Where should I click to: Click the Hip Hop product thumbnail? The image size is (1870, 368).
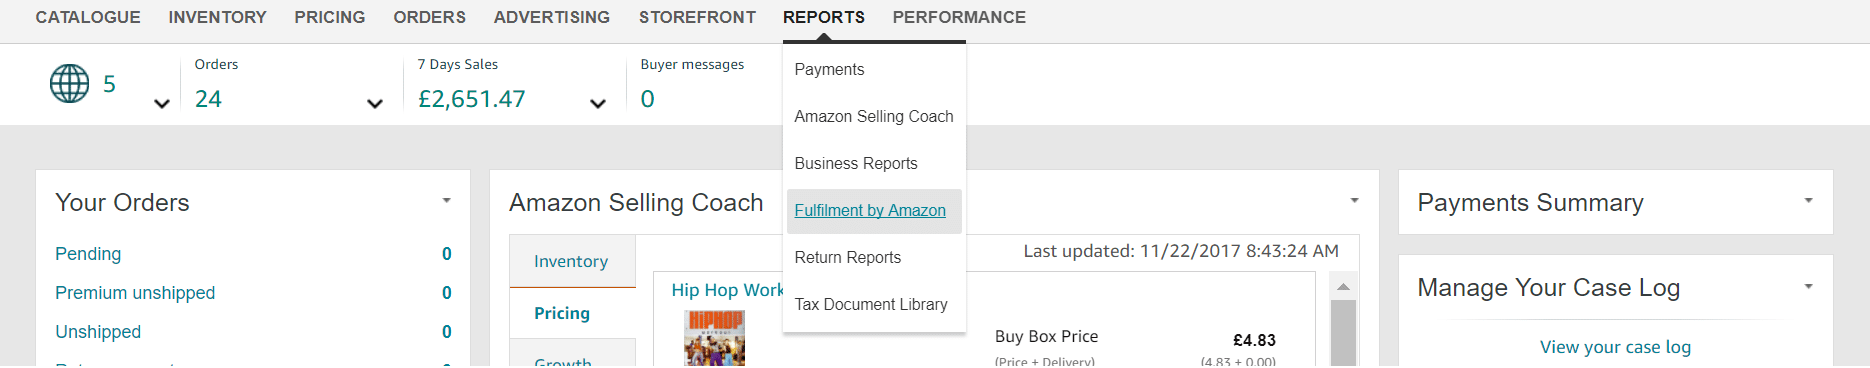tap(714, 338)
